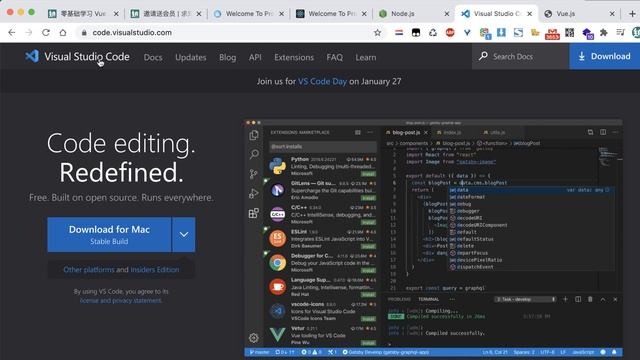Click the top-right Download button
Viewport: 640px width, 360px height.
(x=604, y=56)
